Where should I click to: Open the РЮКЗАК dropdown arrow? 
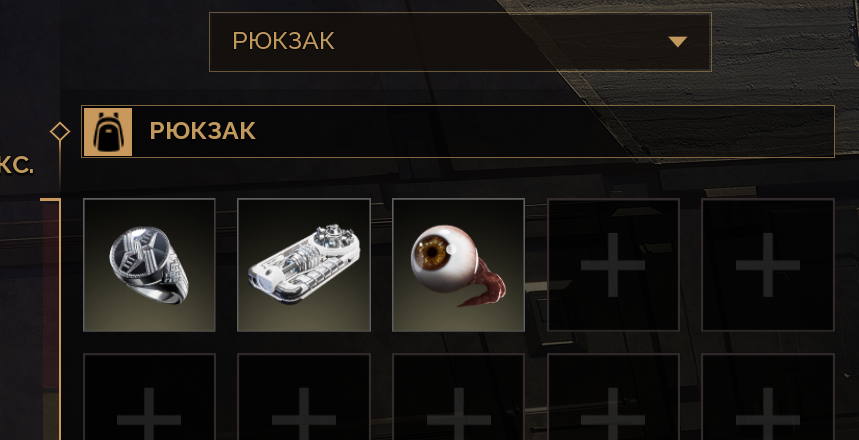click(x=678, y=42)
